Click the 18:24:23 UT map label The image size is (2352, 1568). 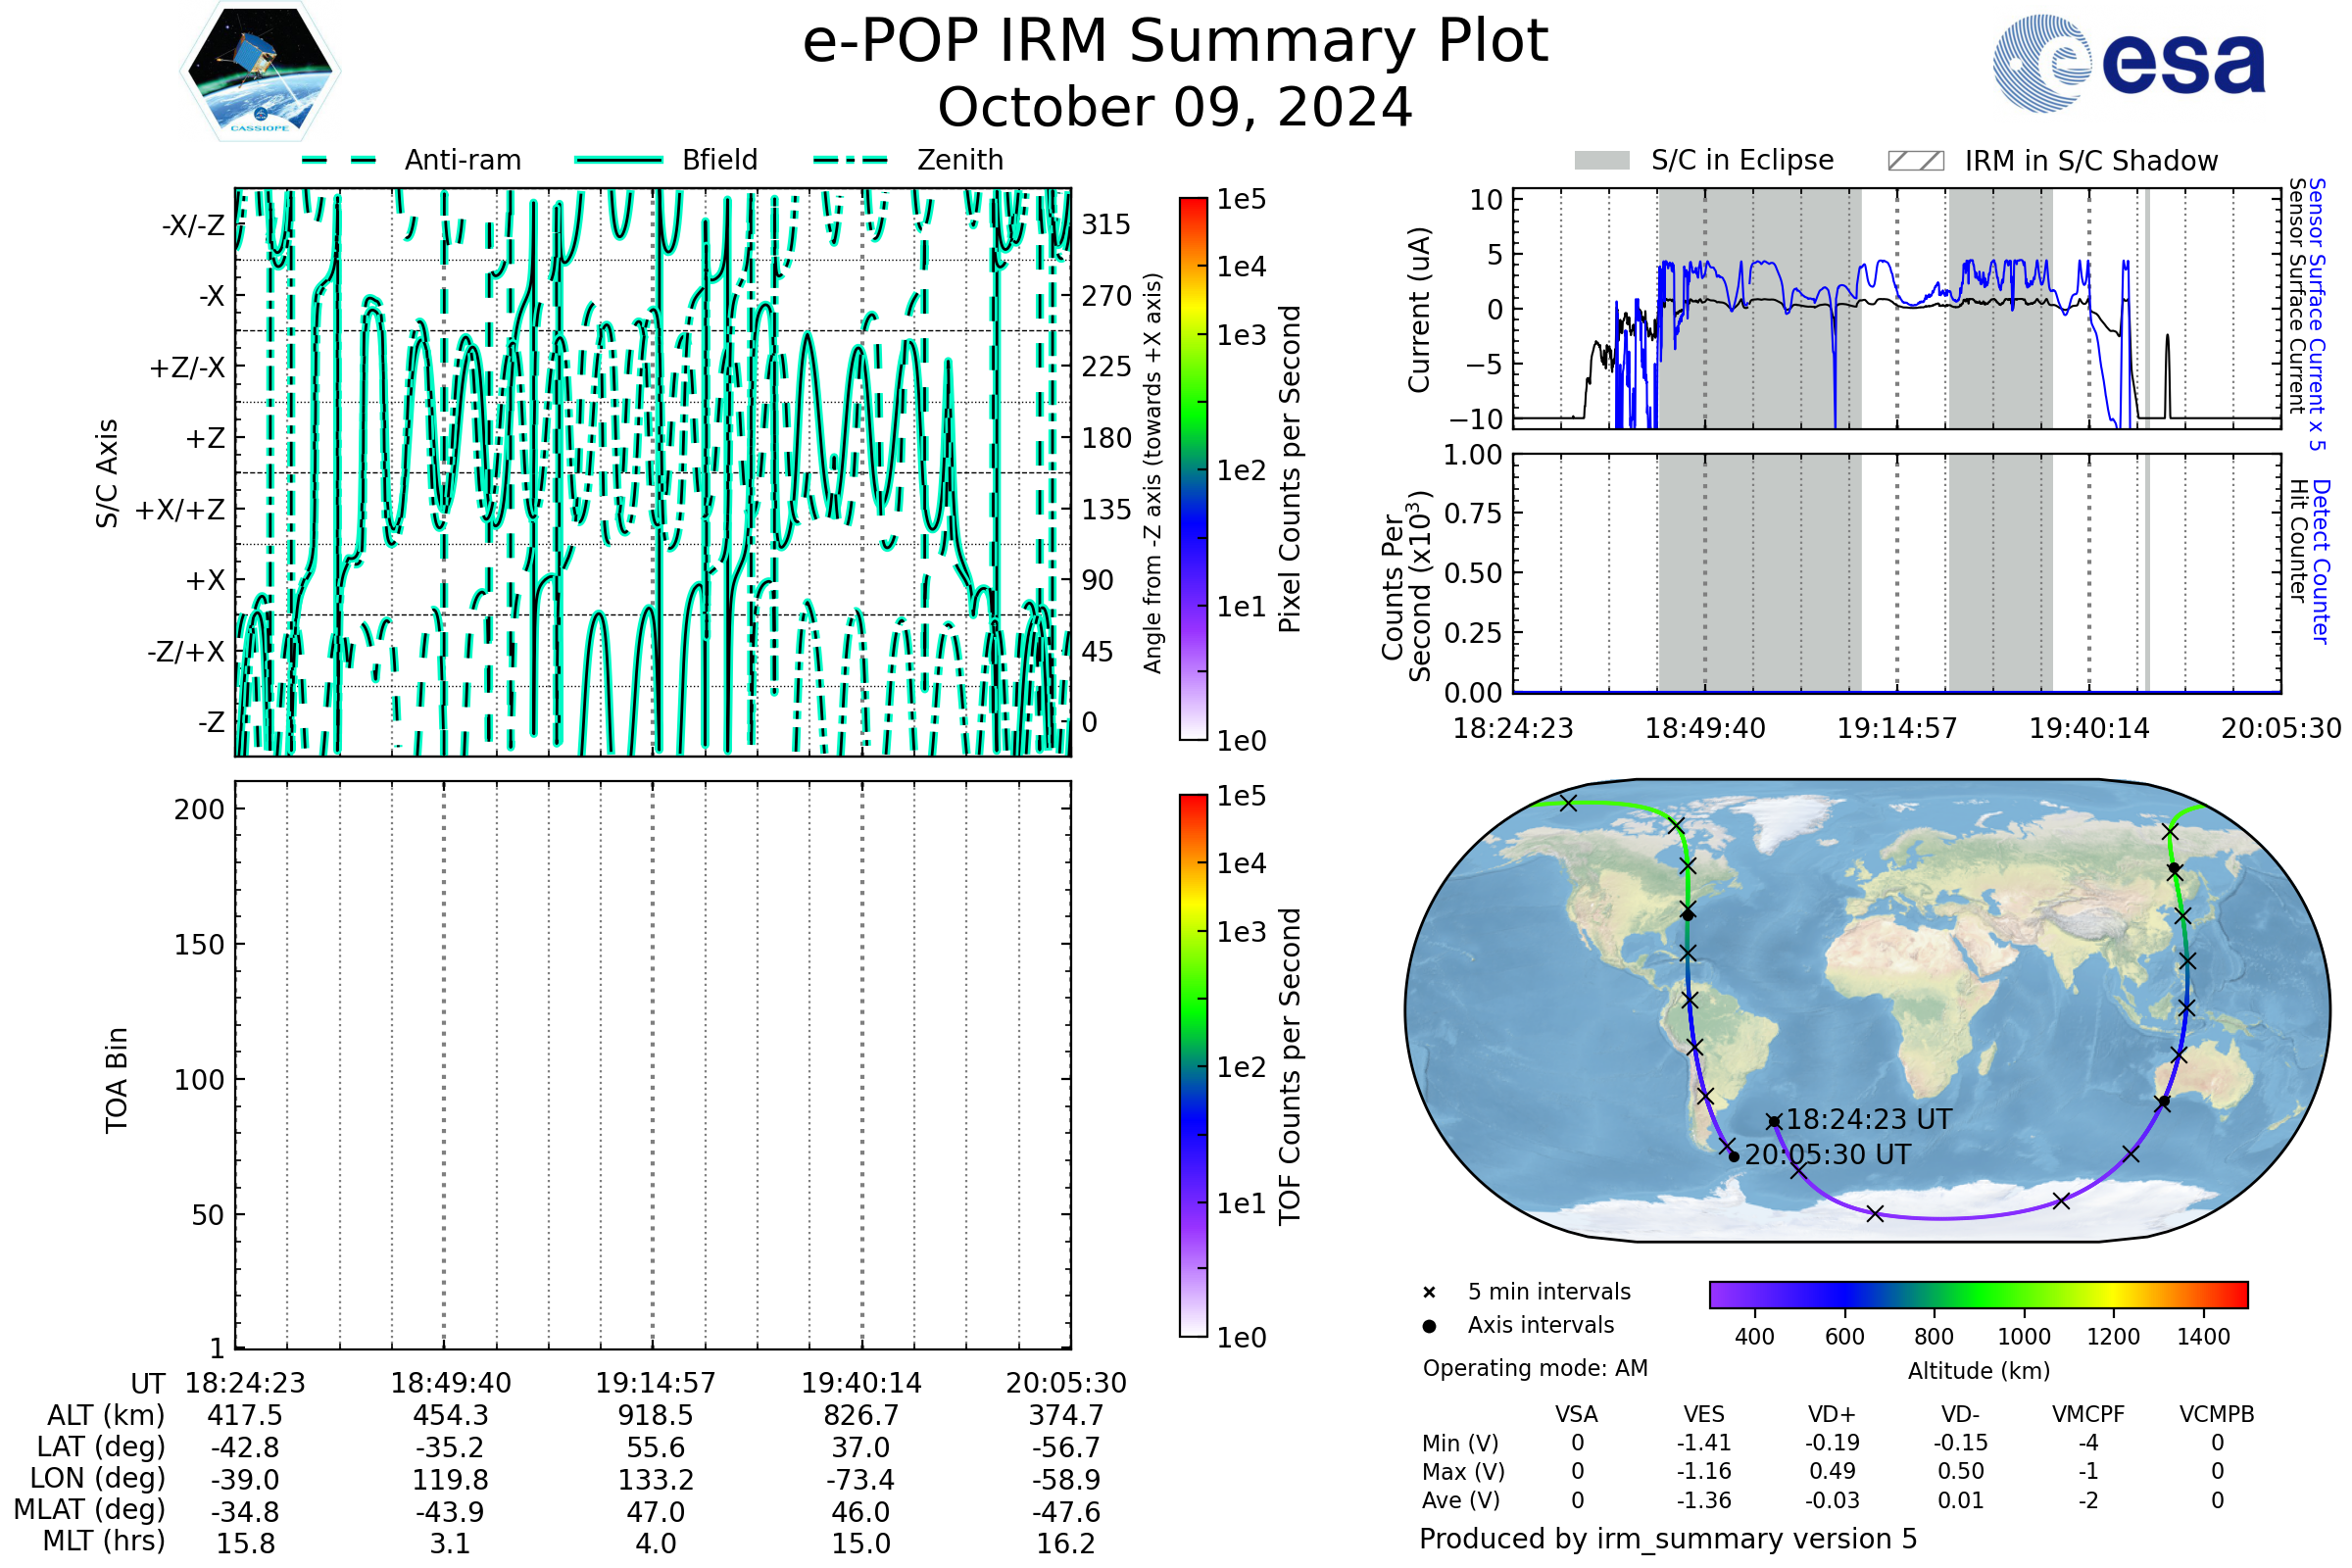click(x=1868, y=1119)
